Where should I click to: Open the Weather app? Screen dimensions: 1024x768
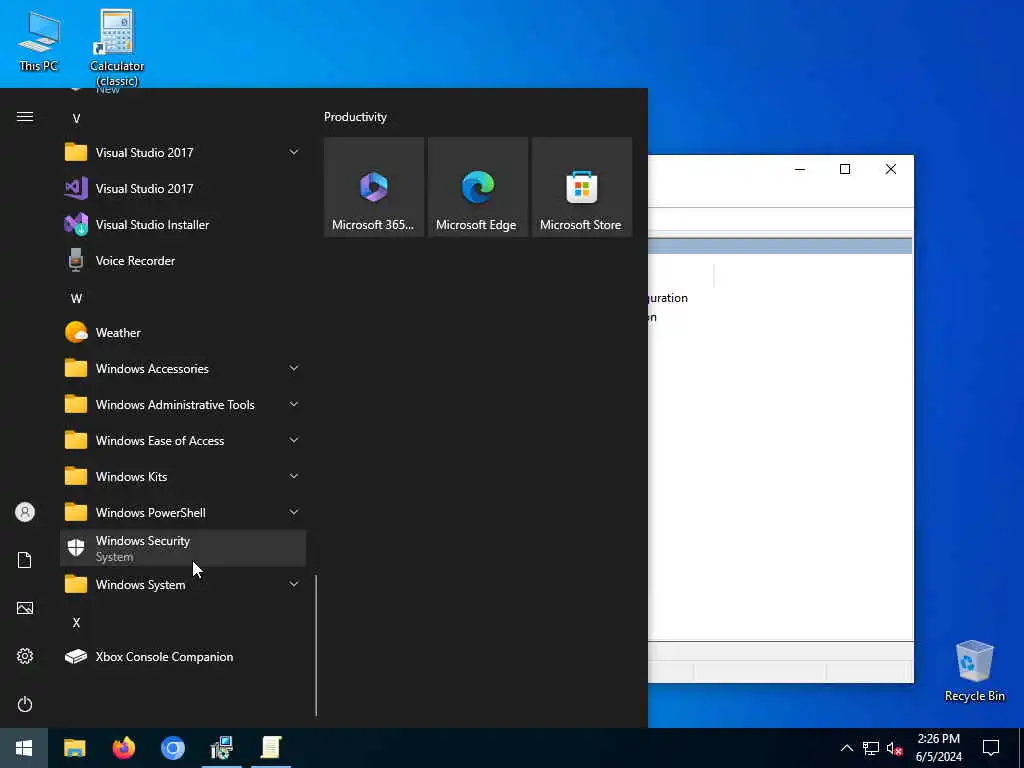point(183,333)
